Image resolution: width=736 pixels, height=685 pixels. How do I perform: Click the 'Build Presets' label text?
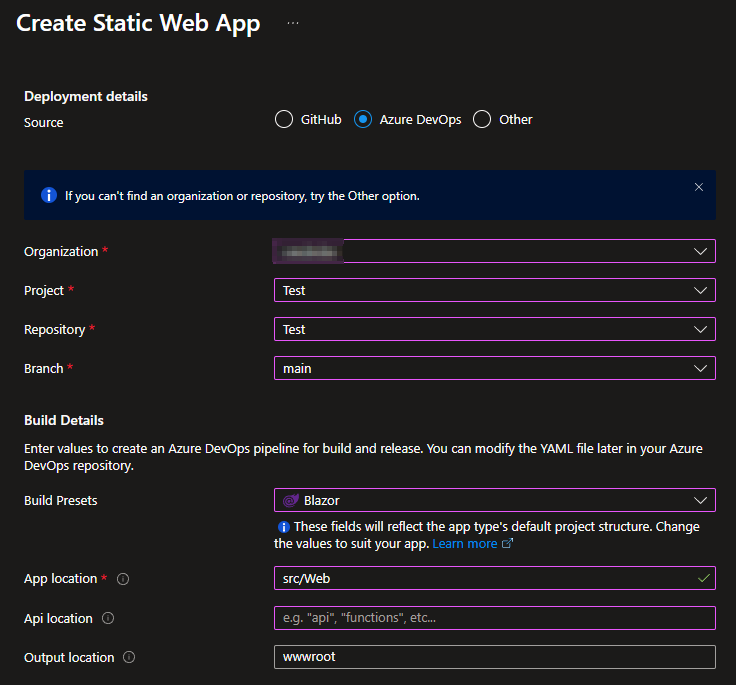(x=61, y=500)
